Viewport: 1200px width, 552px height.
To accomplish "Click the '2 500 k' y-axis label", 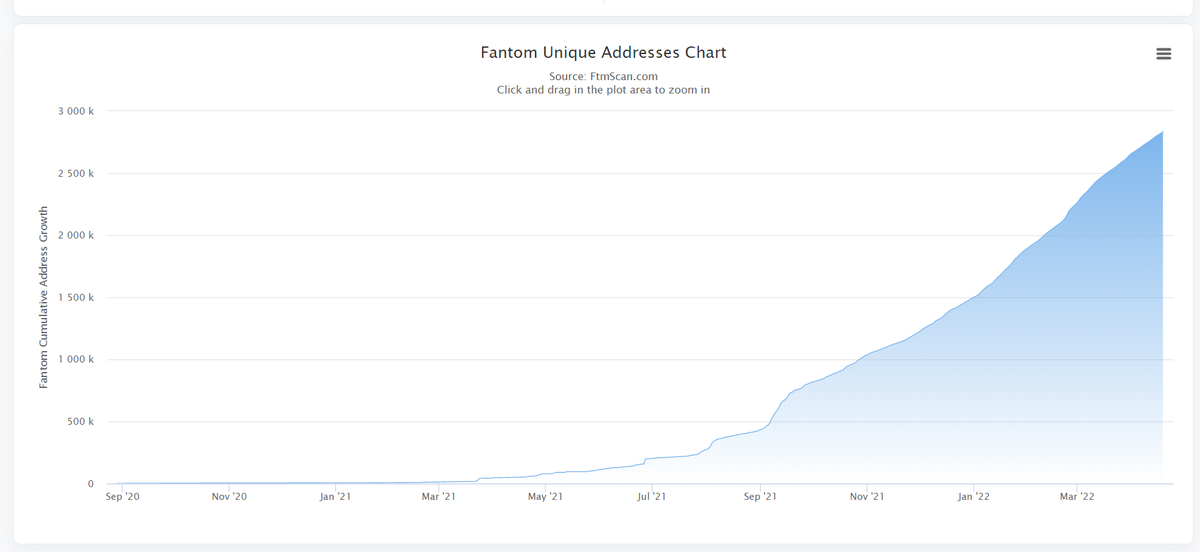I will 76,173.
